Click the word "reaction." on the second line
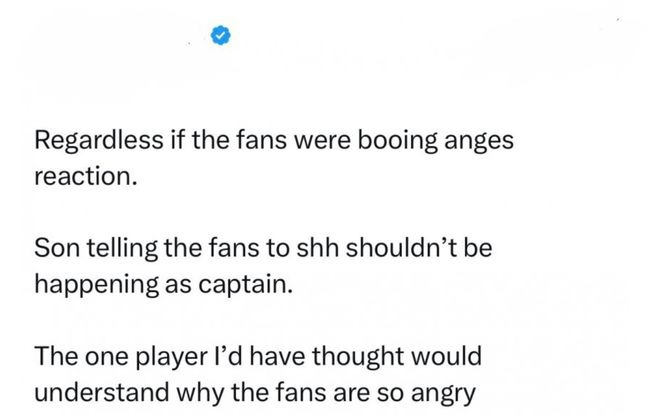650x418 pixels. tap(79, 179)
